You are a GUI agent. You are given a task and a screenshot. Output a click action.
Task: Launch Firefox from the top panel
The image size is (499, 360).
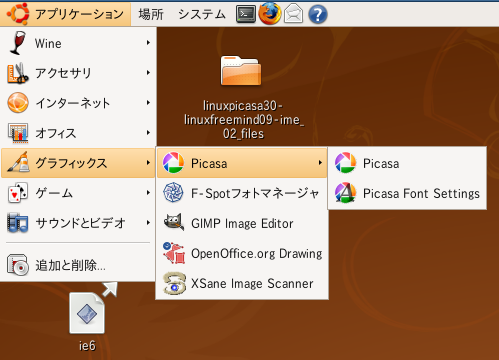click(270, 14)
